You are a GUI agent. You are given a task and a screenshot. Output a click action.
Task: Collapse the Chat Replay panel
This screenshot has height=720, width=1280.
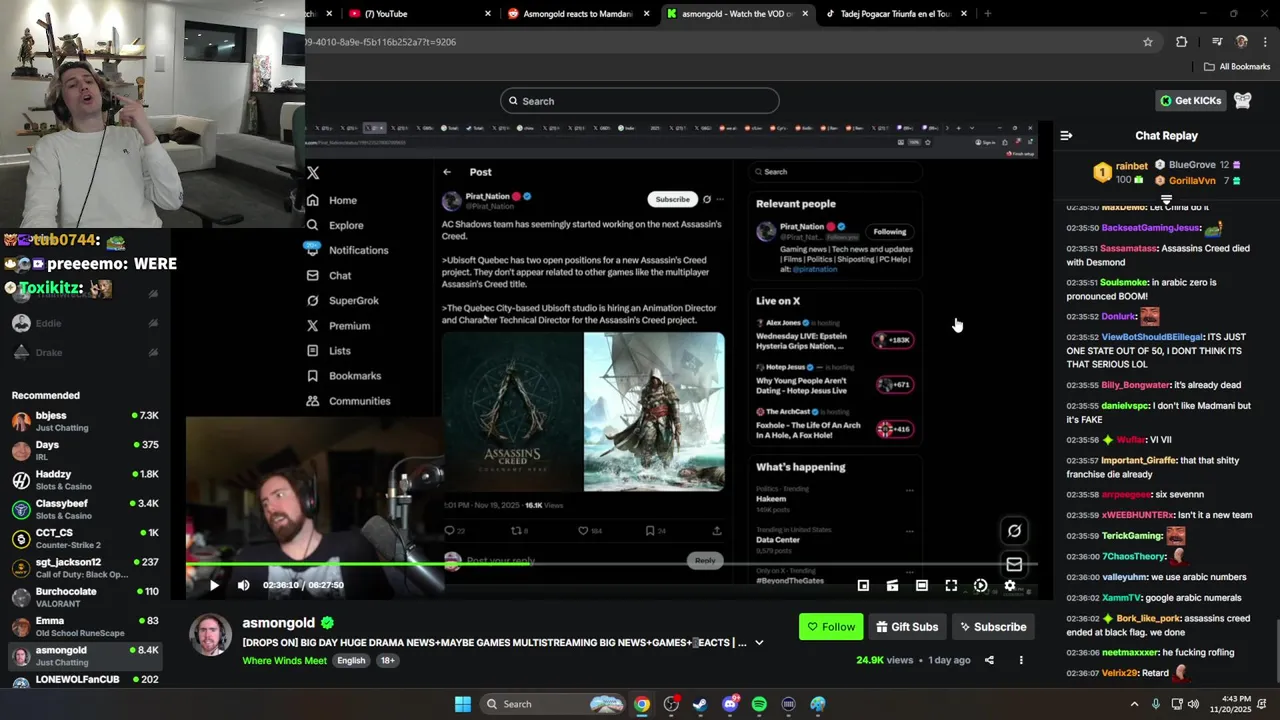pyautogui.click(x=1066, y=135)
